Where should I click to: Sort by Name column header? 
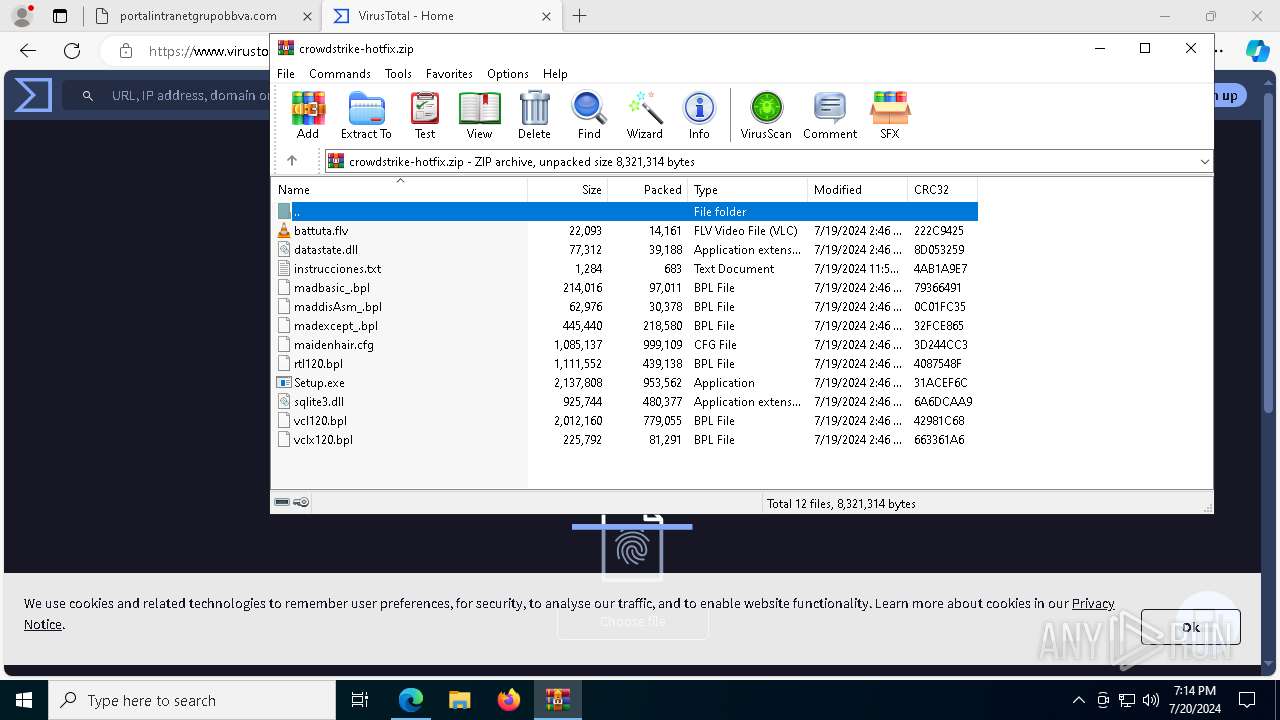tap(399, 190)
